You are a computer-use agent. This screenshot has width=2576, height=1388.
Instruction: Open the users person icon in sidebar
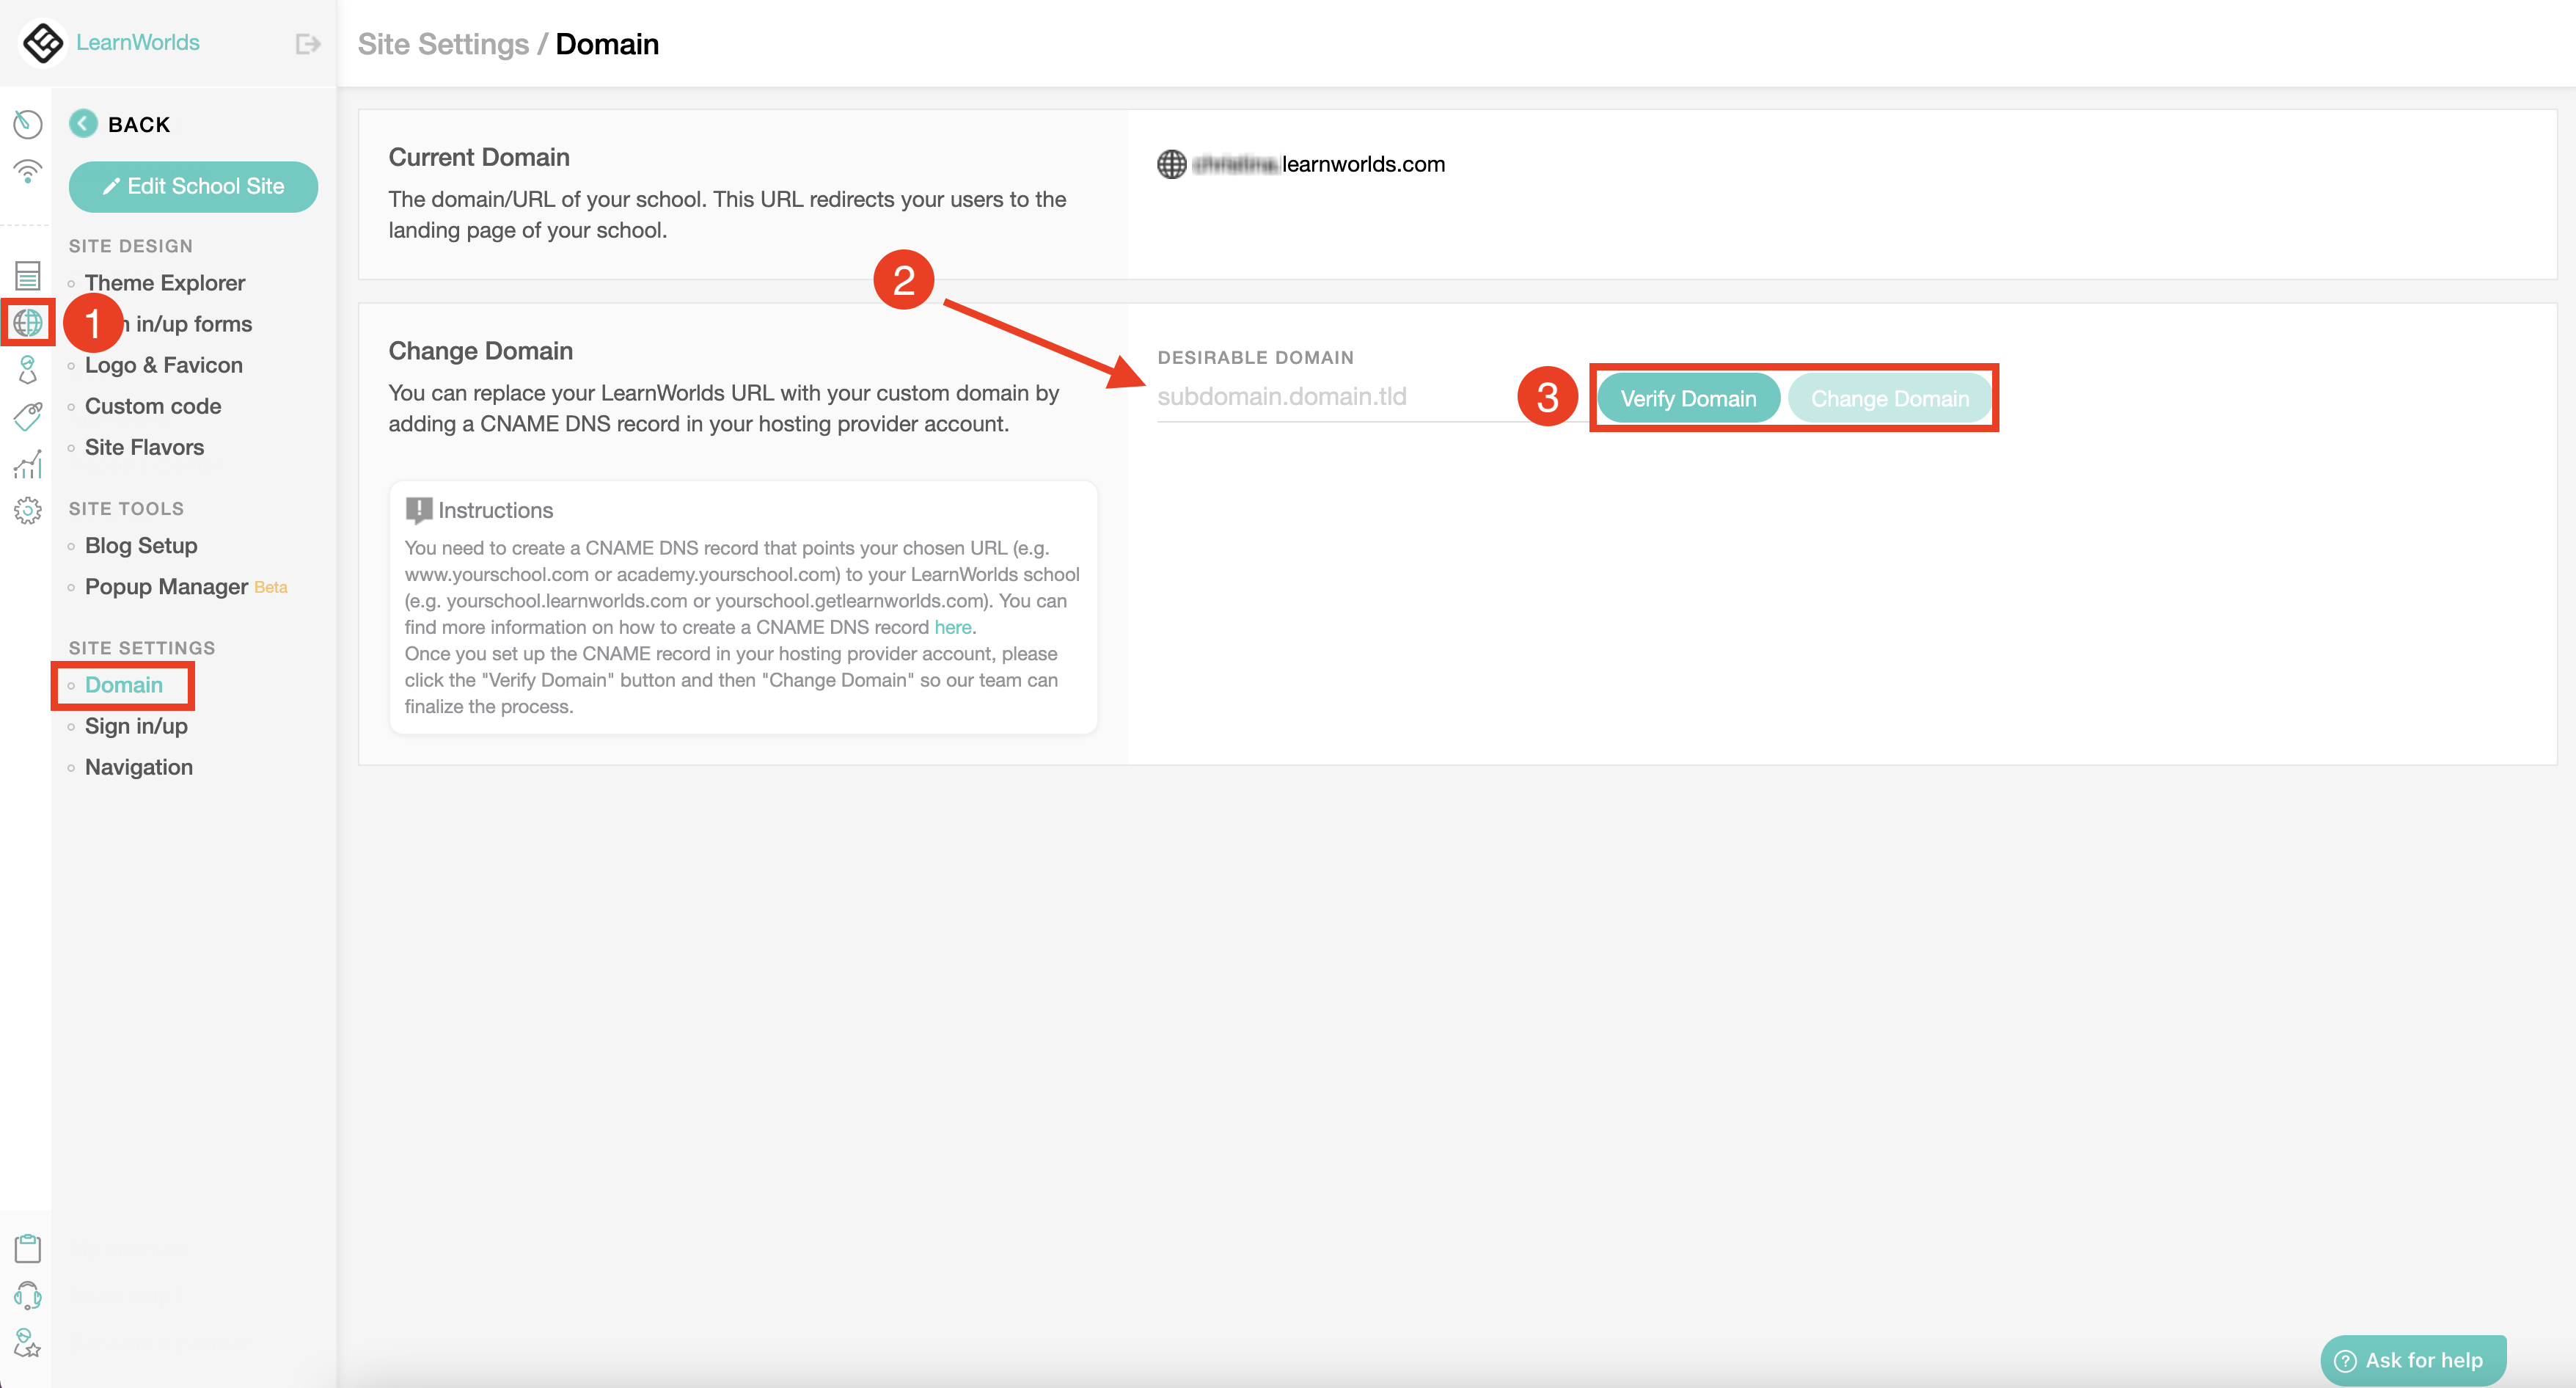tap(27, 369)
